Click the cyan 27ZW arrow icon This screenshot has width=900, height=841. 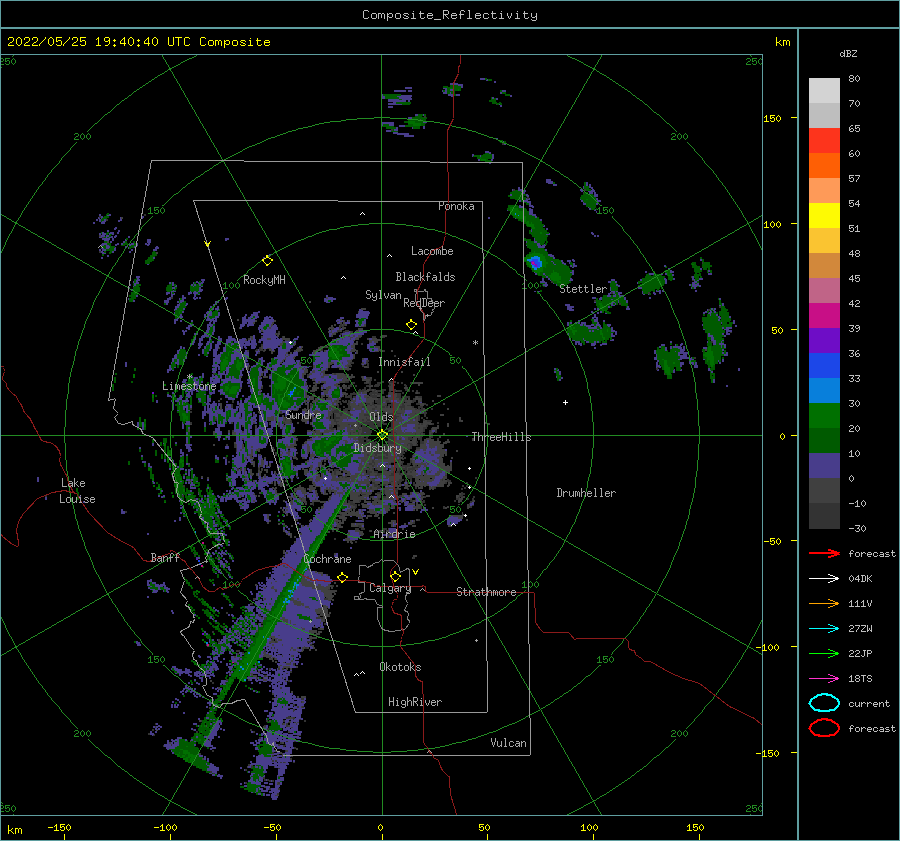click(x=824, y=629)
